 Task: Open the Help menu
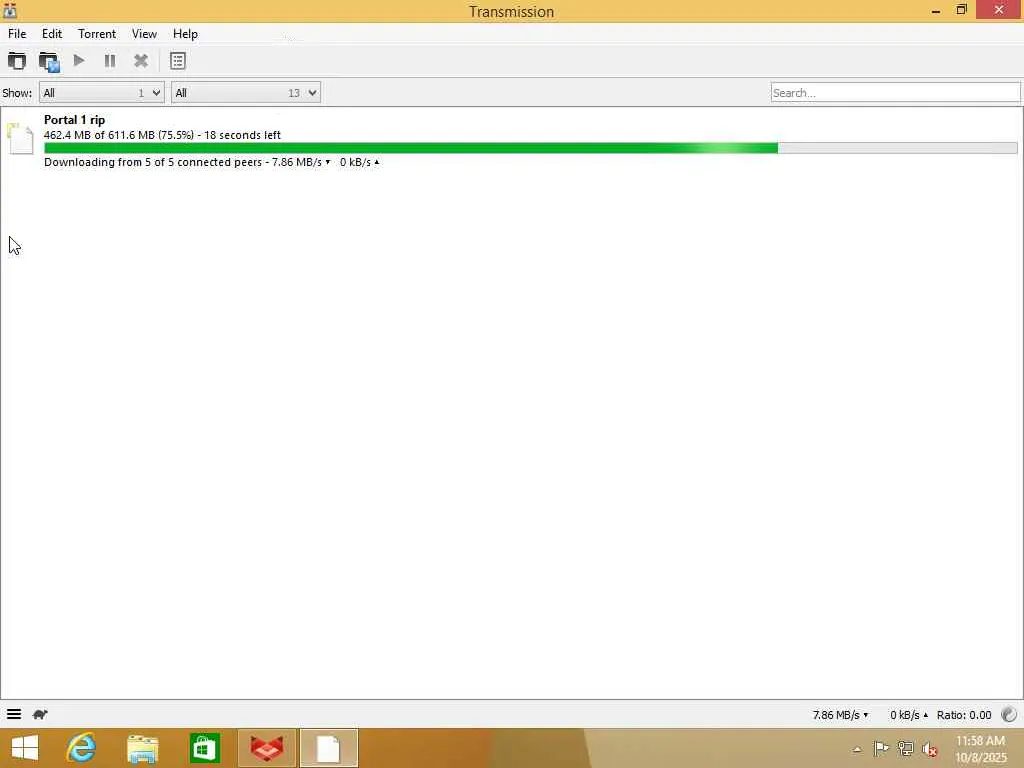[185, 34]
